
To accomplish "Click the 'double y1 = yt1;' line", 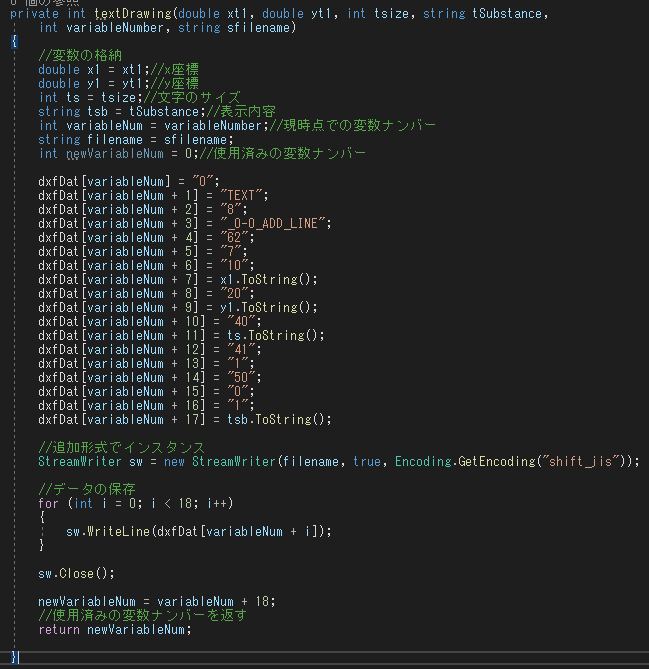I will coord(93,84).
